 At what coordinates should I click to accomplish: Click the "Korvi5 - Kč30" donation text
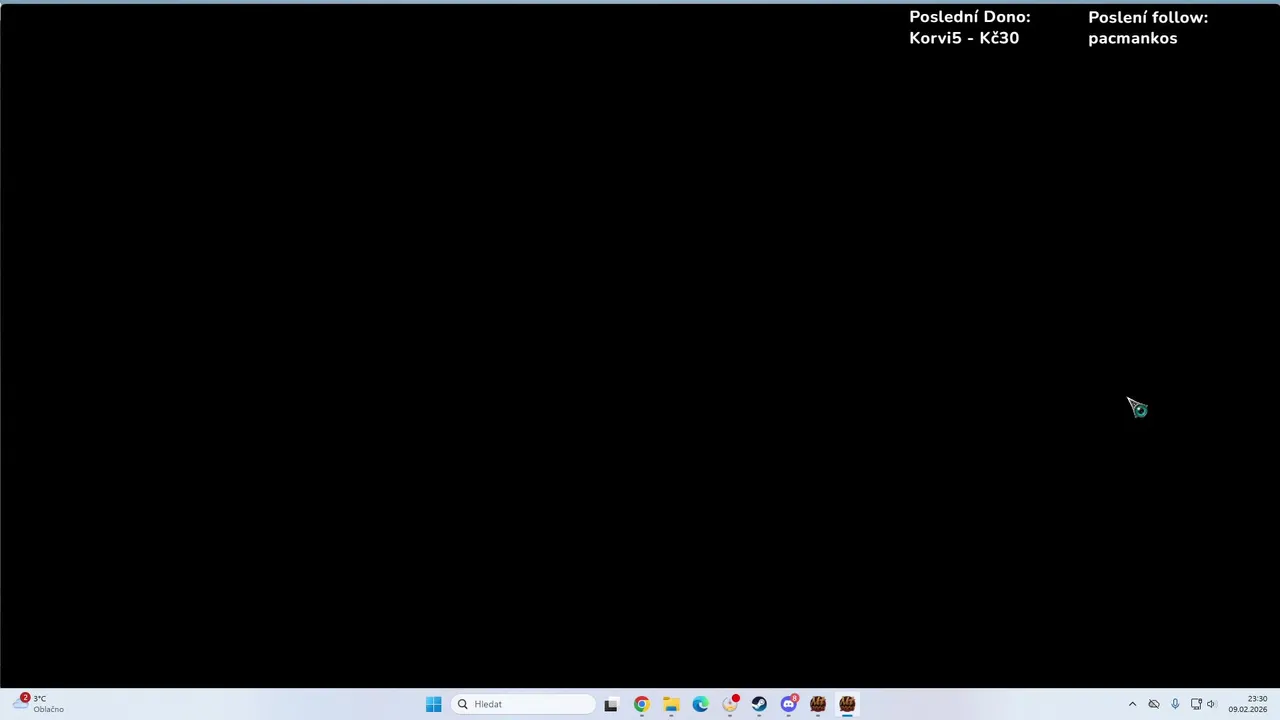coord(964,38)
